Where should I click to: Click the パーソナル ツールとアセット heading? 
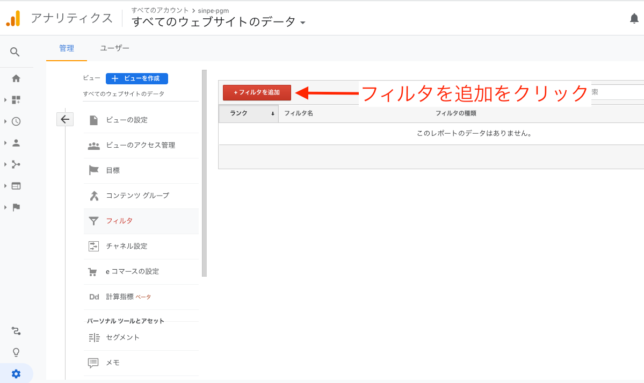tap(125, 321)
